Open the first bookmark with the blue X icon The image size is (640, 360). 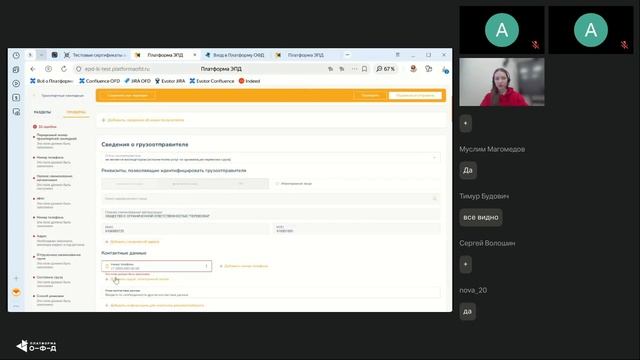click(51, 81)
